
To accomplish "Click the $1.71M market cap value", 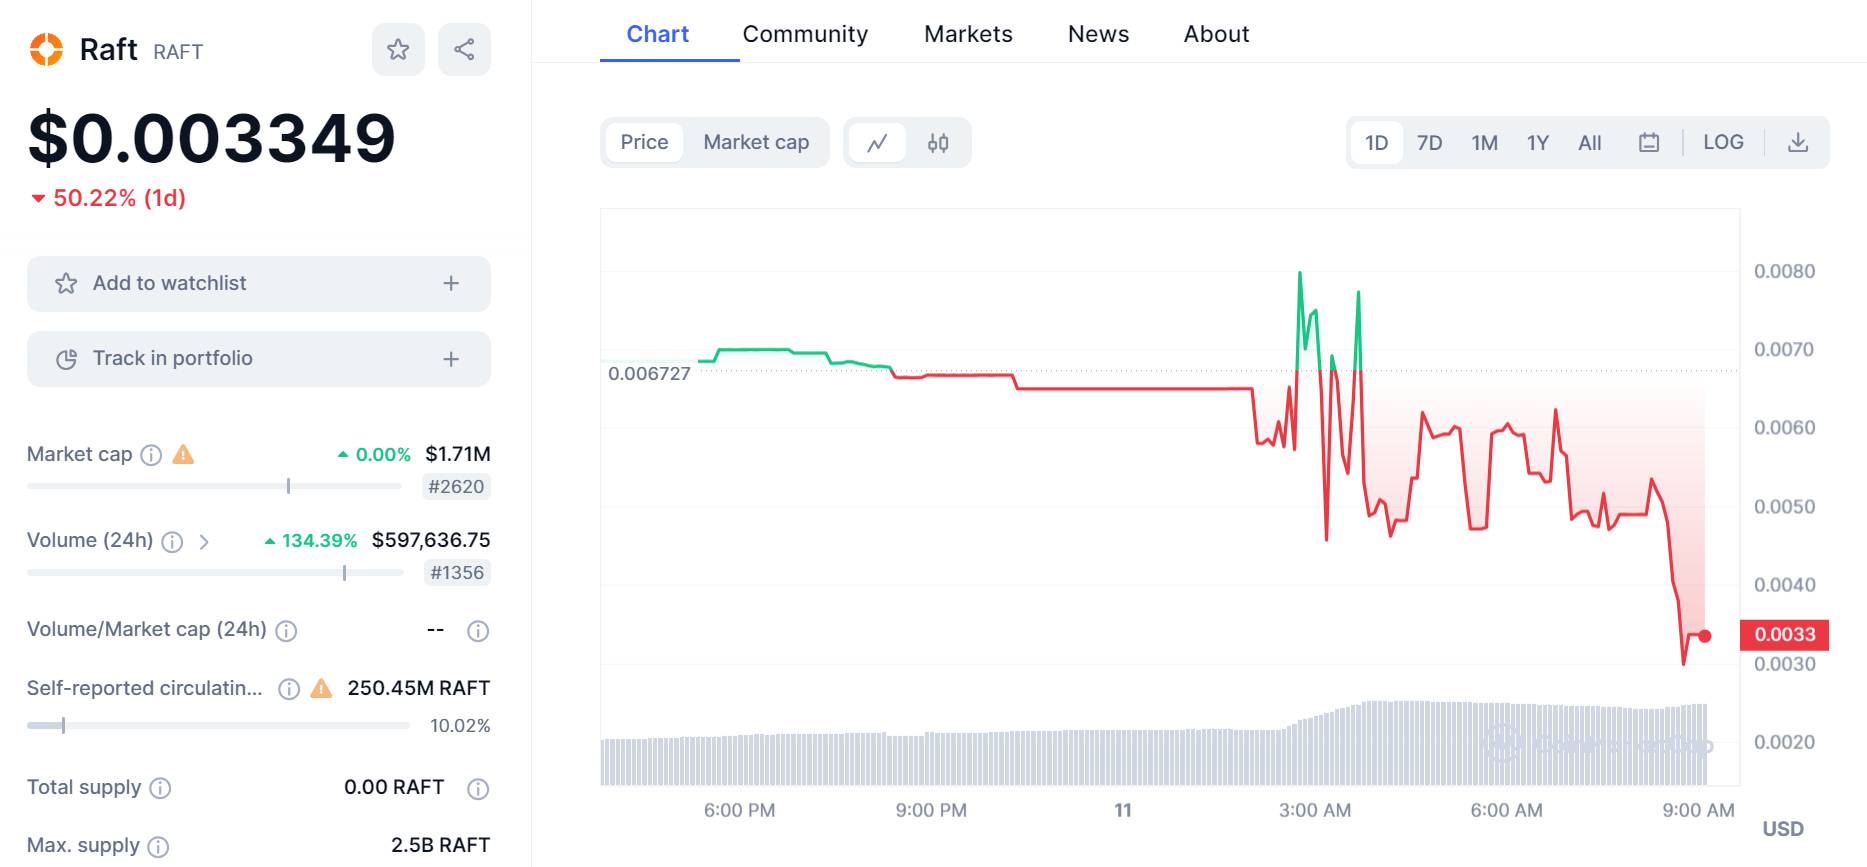I will coord(458,454).
